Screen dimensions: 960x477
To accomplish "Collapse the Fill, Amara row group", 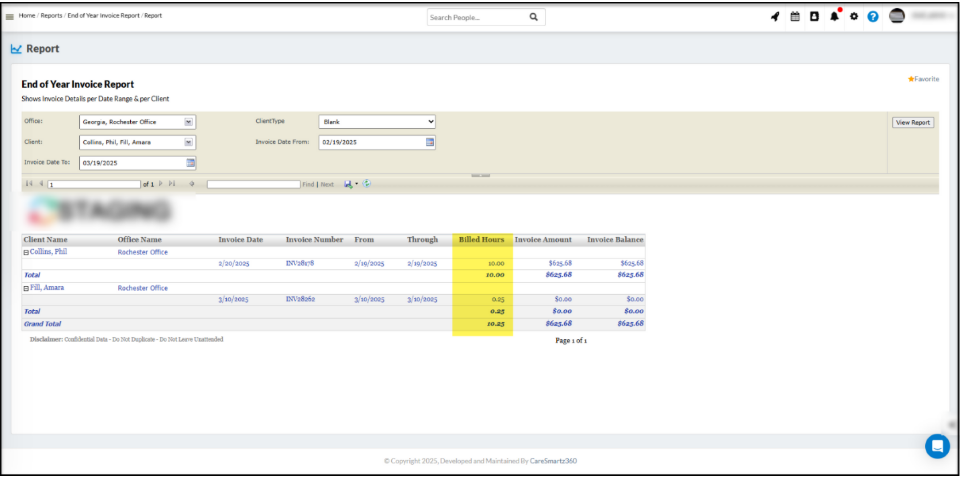I will point(26,288).
